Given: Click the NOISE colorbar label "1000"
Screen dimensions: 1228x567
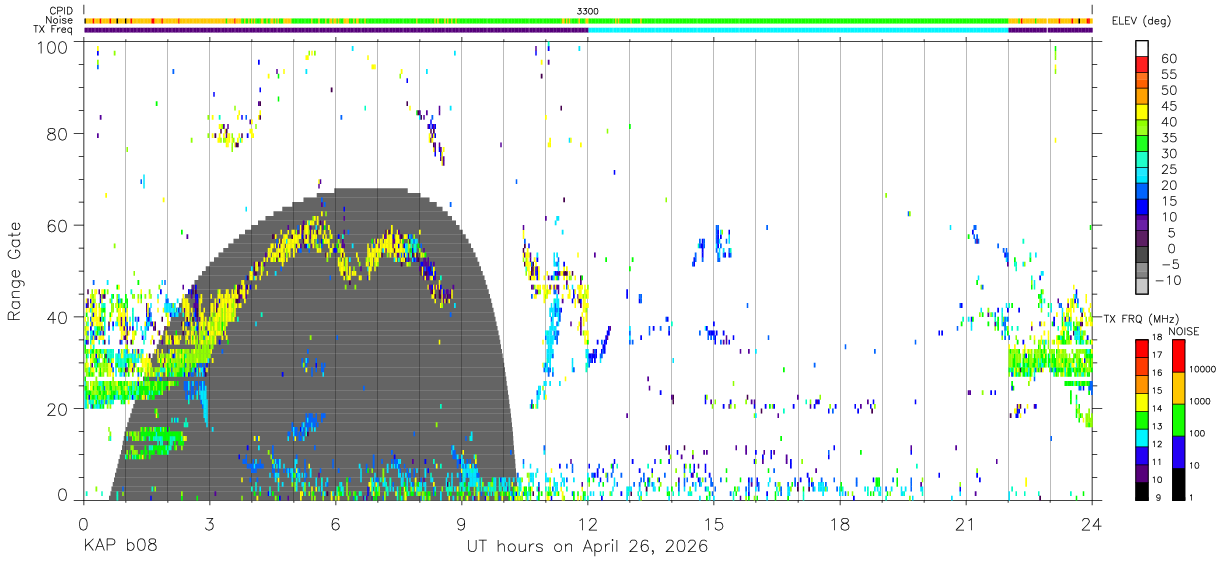Looking at the screenshot, I should (x=1200, y=401).
